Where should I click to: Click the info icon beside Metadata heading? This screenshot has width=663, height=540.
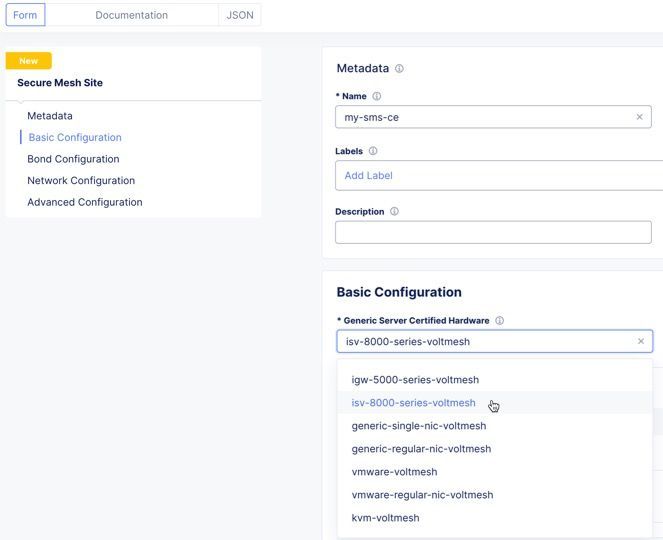coord(399,69)
